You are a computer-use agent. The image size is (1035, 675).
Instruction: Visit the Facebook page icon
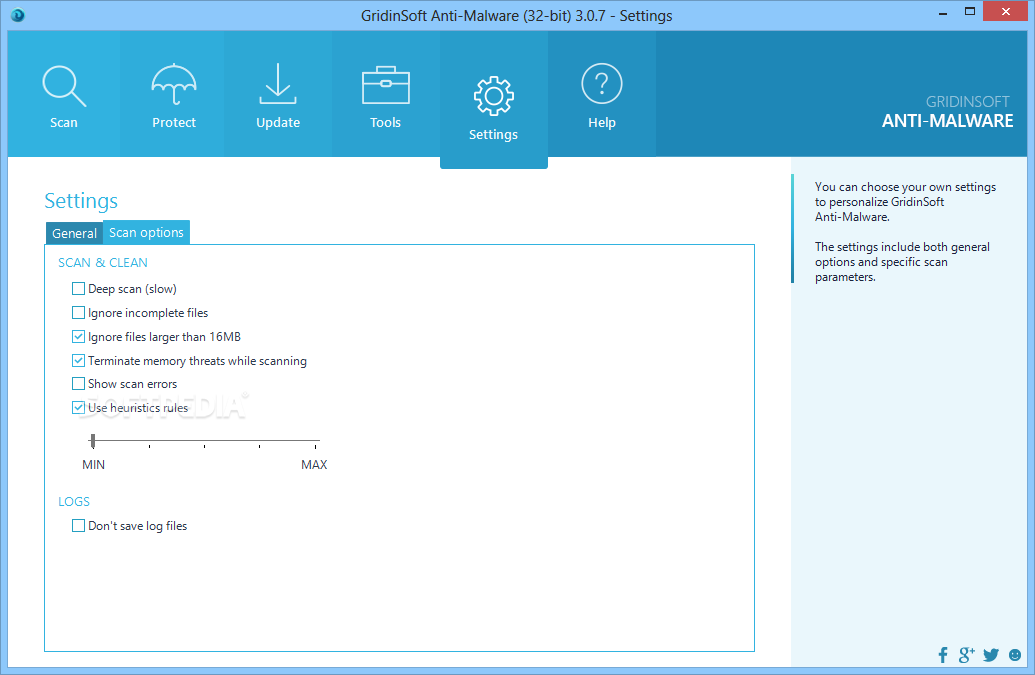[943, 655]
